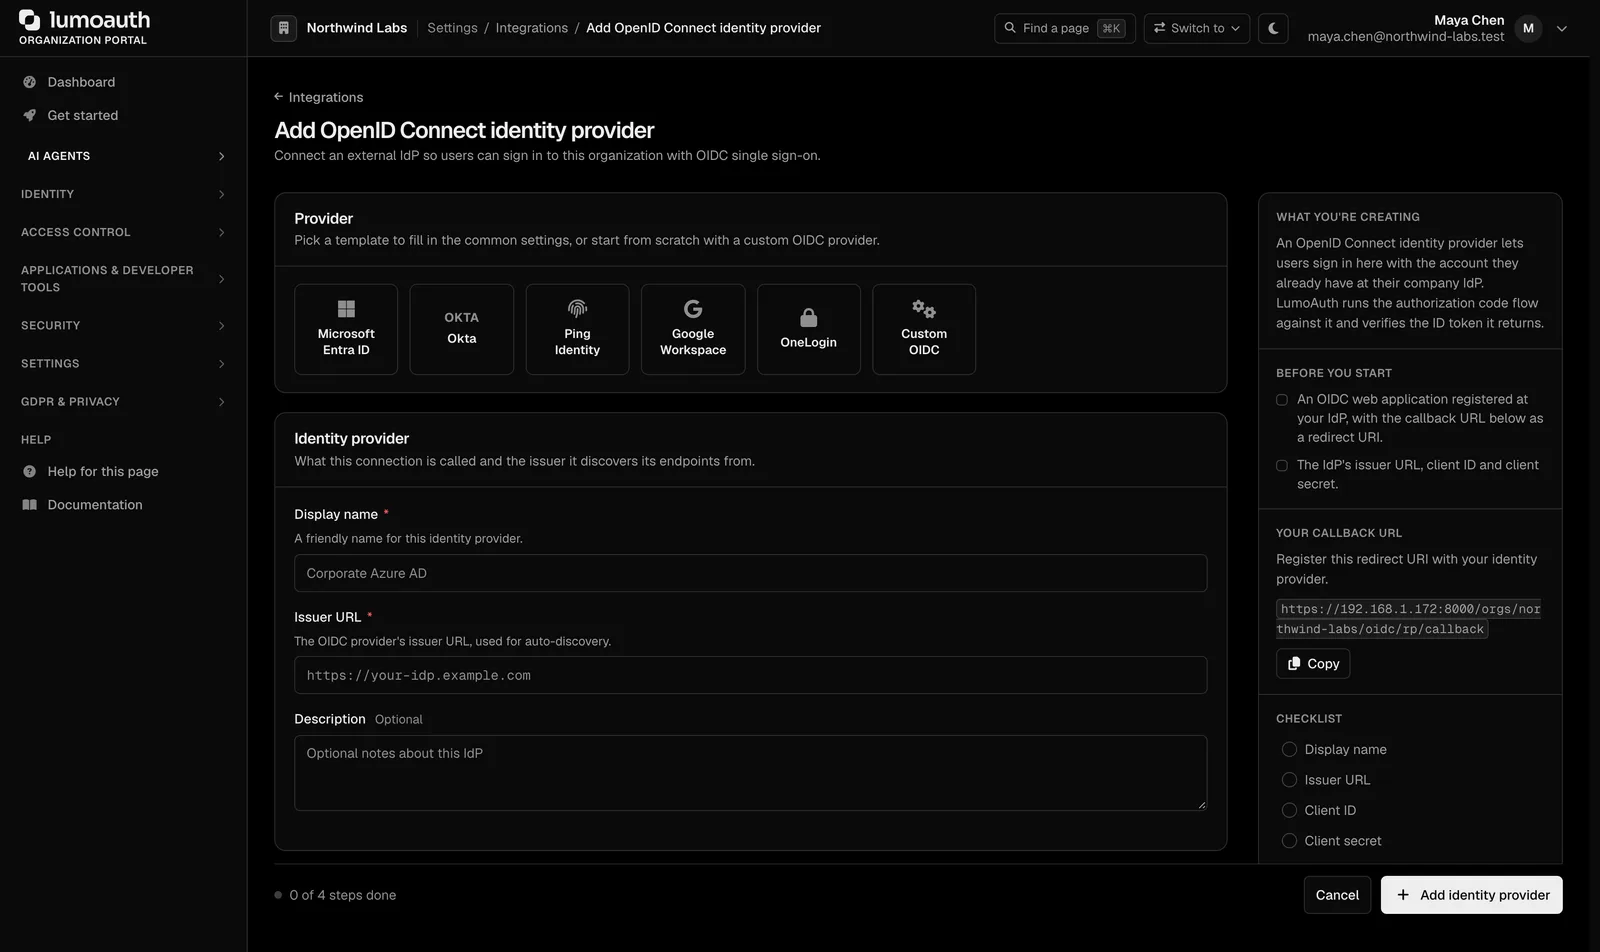The width and height of the screenshot is (1600, 952).
Task: Mark Display name checklist circle
Action: pos(1289,749)
